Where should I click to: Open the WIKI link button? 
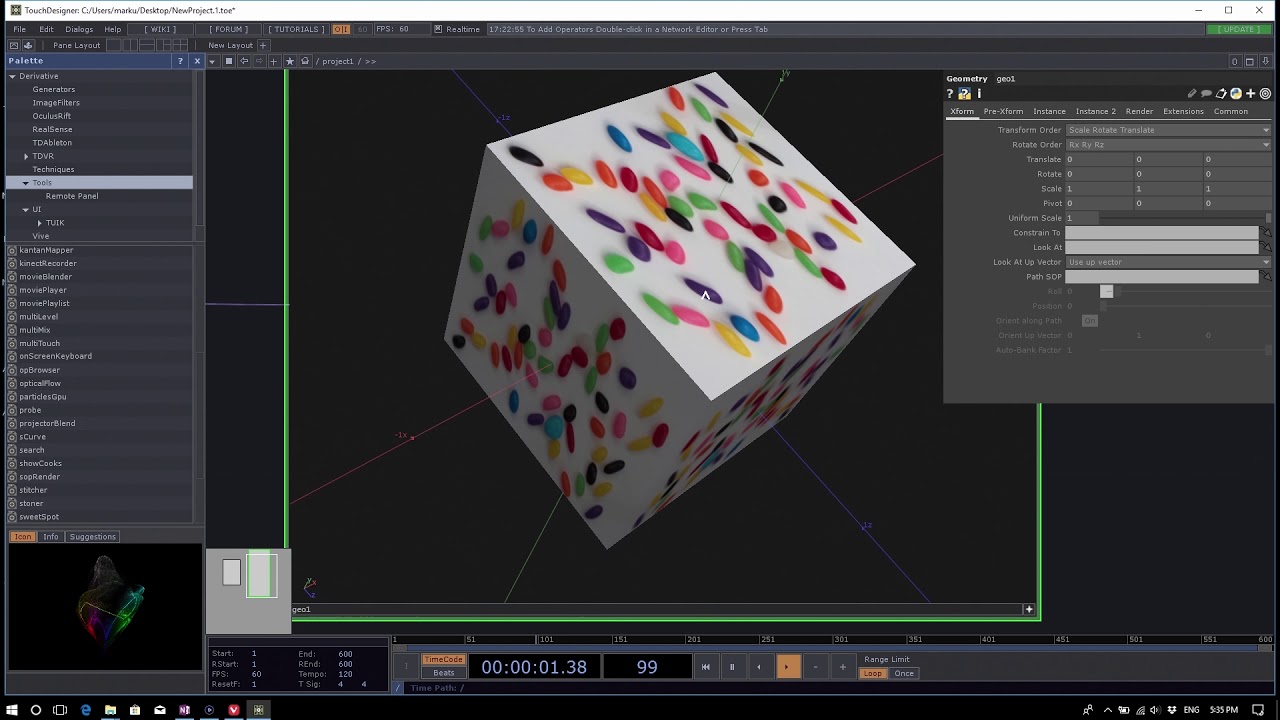pyautogui.click(x=160, y=29)
